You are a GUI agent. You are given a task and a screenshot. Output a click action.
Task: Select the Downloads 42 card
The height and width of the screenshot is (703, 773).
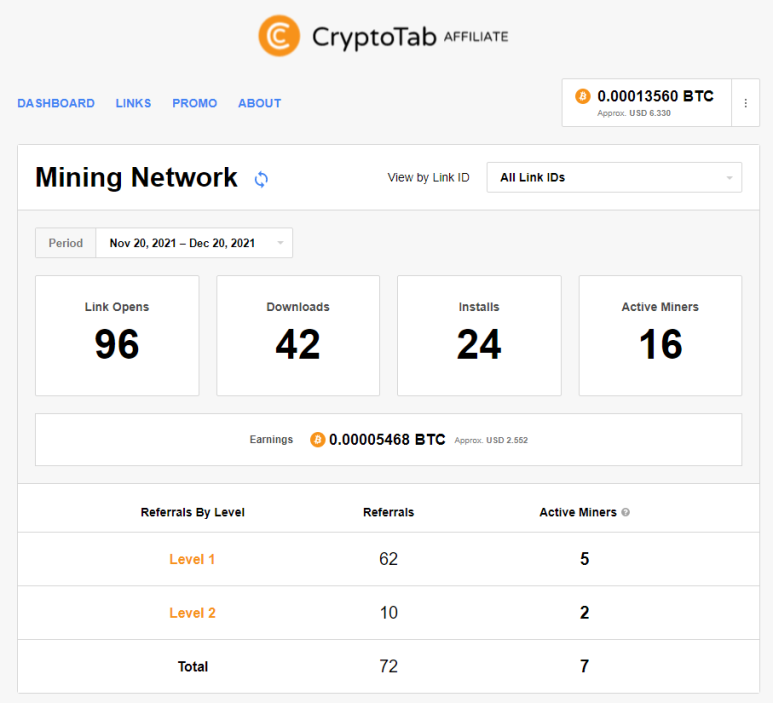tap(298, 335)
